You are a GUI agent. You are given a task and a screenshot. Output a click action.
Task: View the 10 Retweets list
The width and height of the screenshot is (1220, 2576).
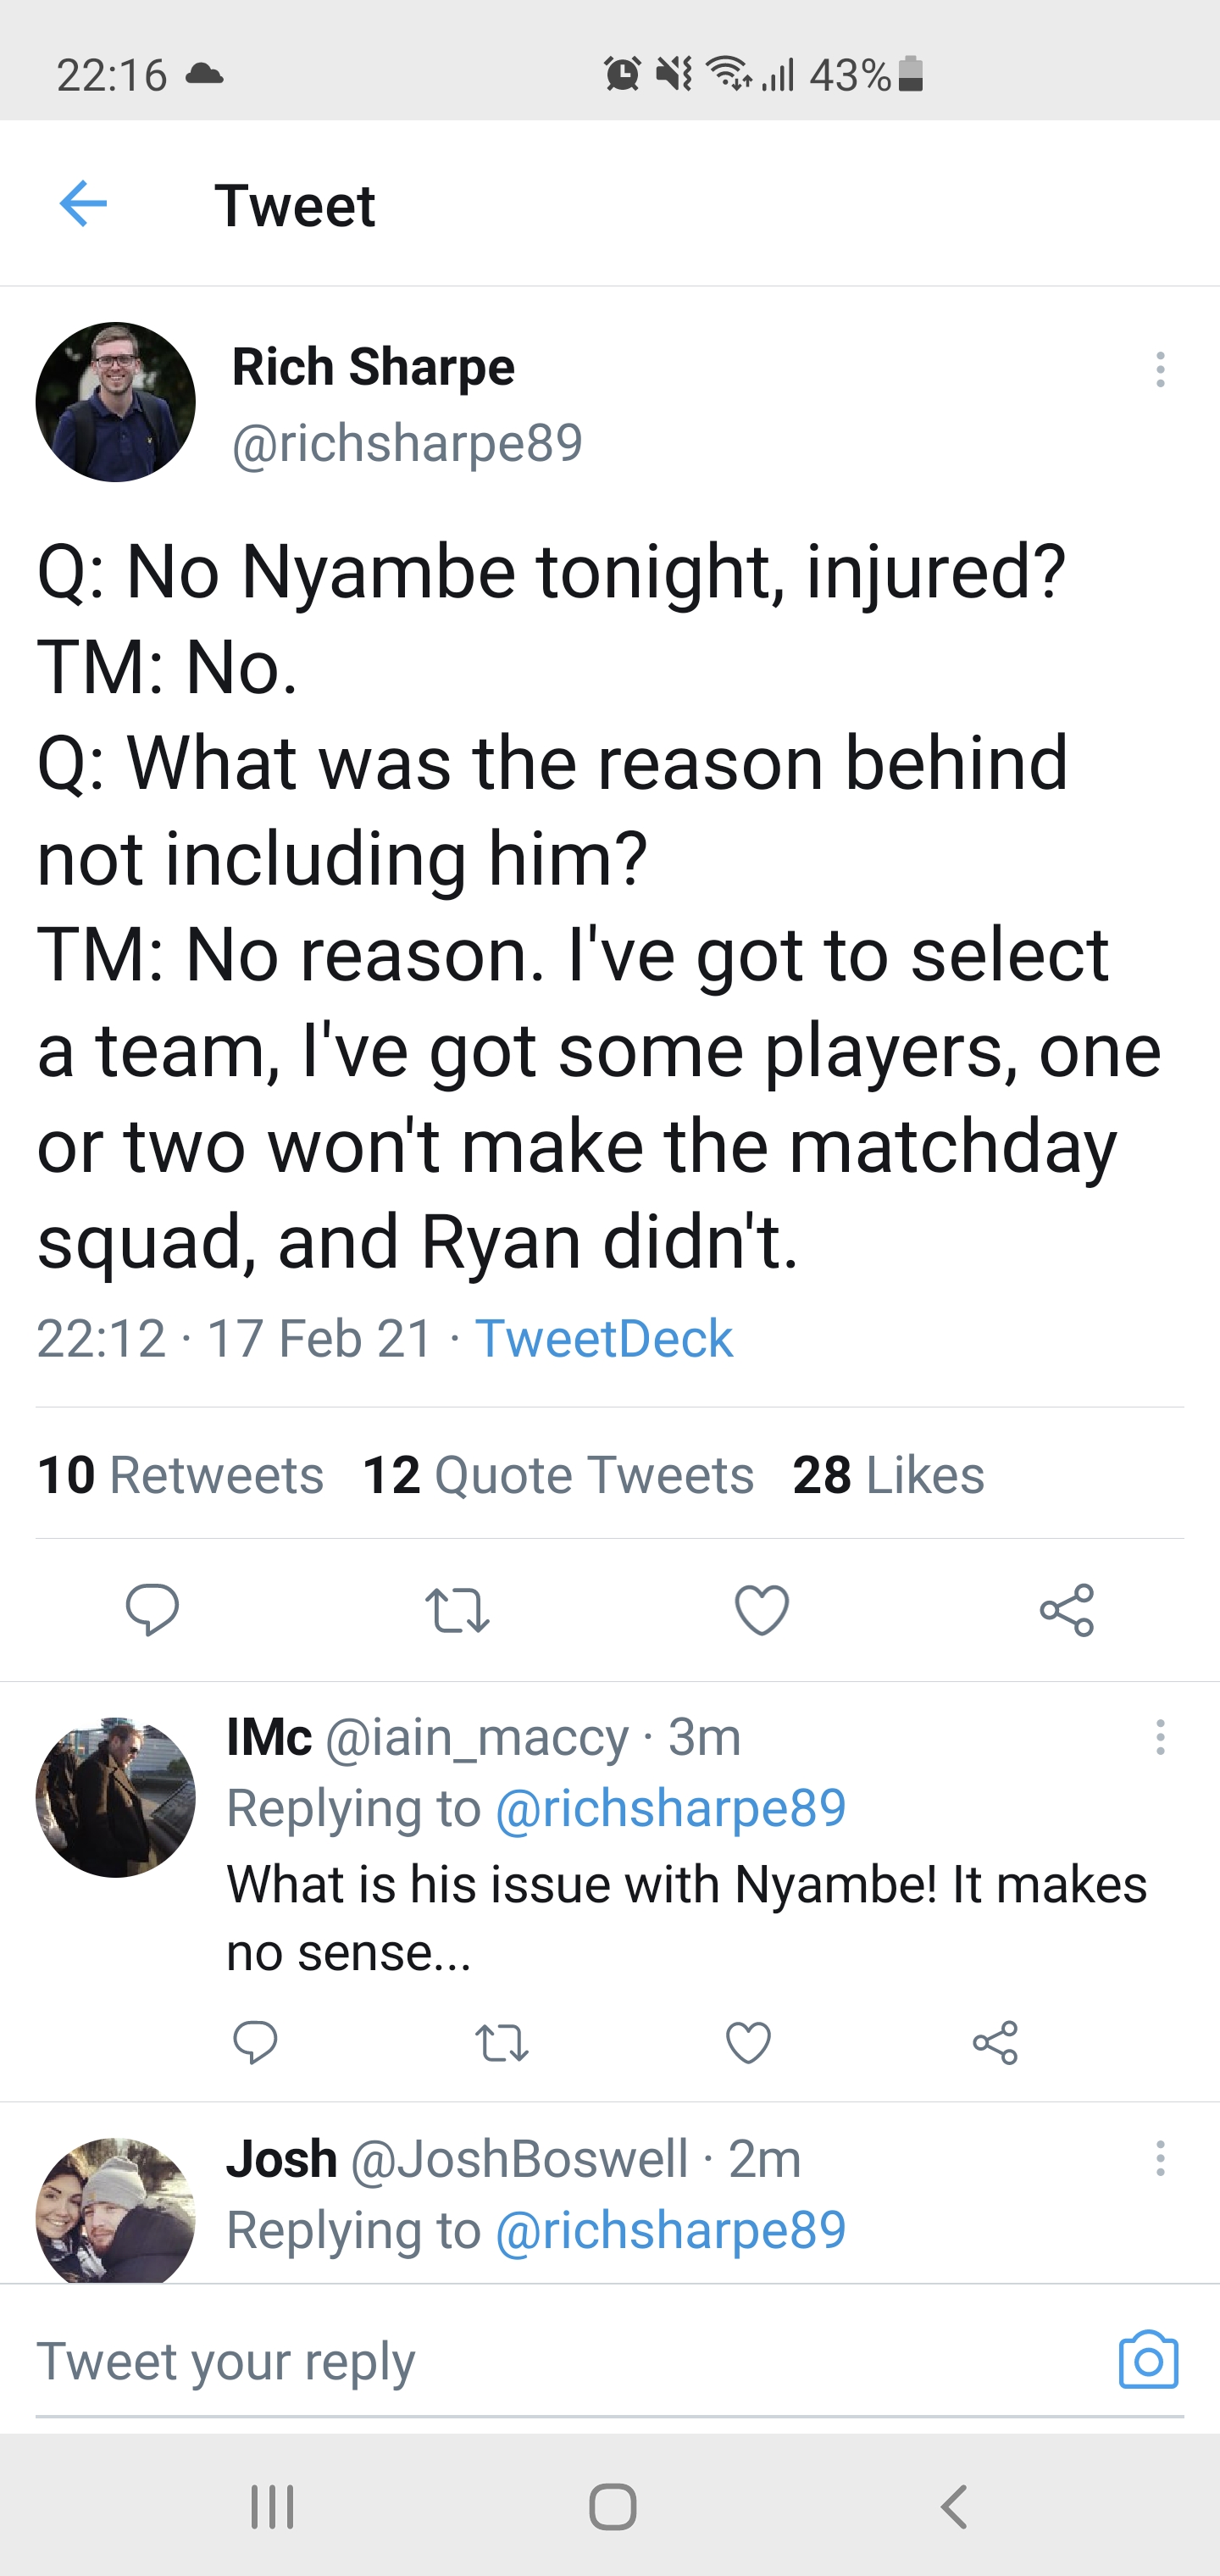click(x=181, y=1475)
